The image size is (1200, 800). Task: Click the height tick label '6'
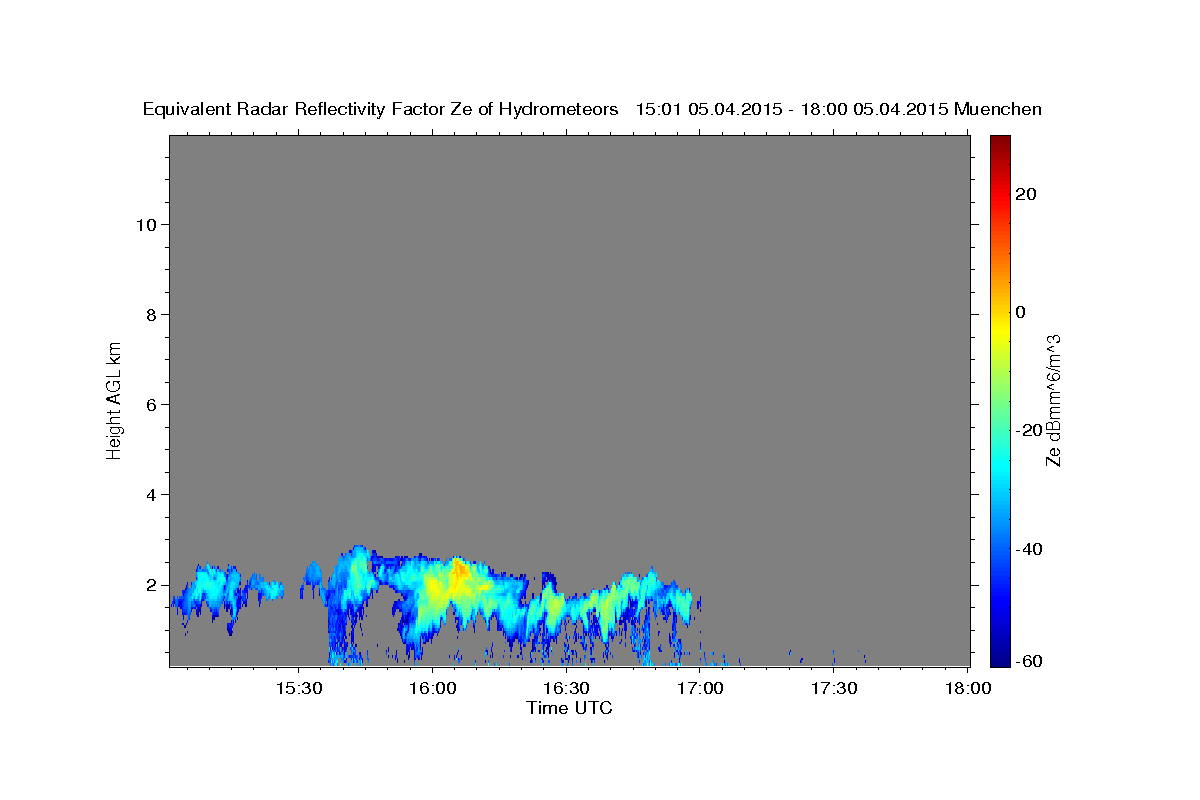[151, 405]
